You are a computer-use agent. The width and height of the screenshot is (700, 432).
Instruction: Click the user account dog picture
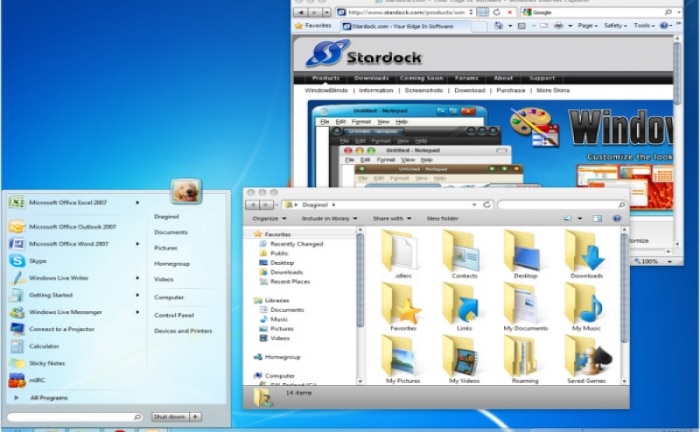click(x=186, y=191)
